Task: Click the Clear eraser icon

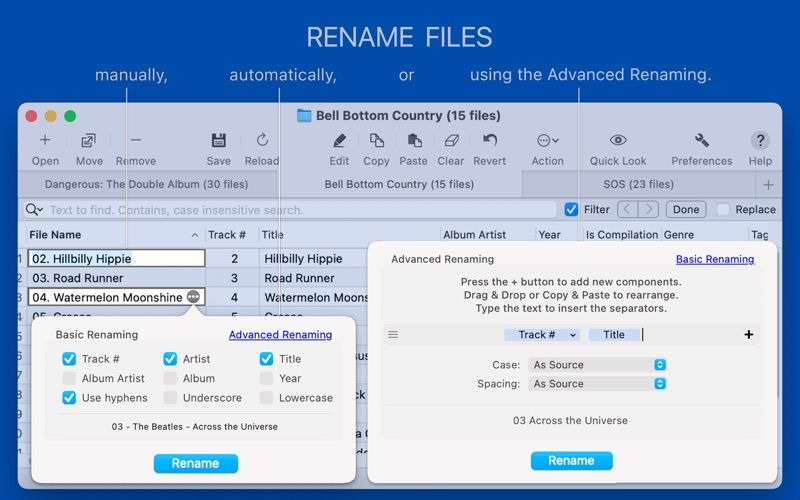Action: [451, 140]
